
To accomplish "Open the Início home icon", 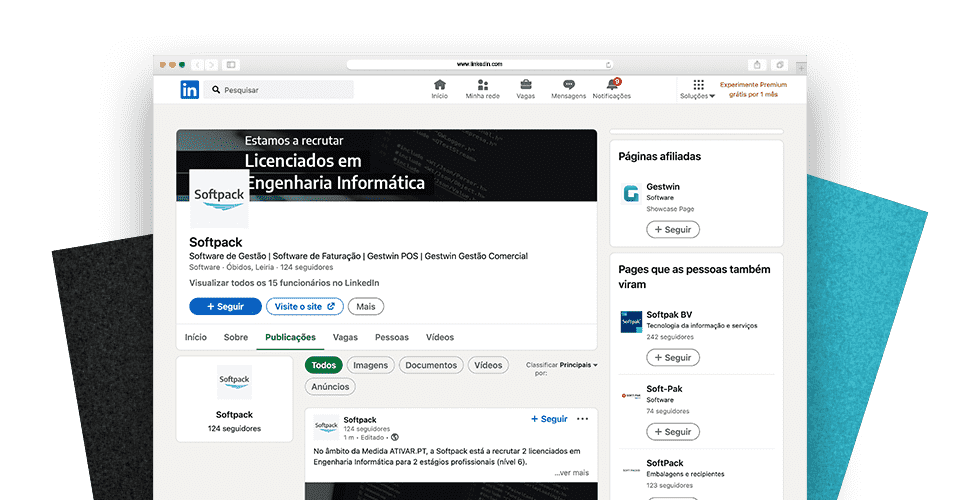I will click(x=440, y=85).
